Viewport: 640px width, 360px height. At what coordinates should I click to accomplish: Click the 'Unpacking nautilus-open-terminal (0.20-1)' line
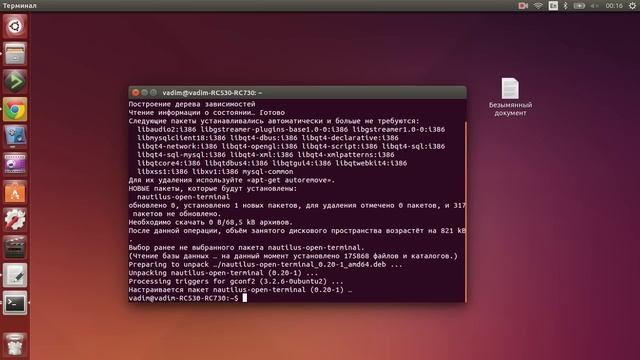(223, 273)
